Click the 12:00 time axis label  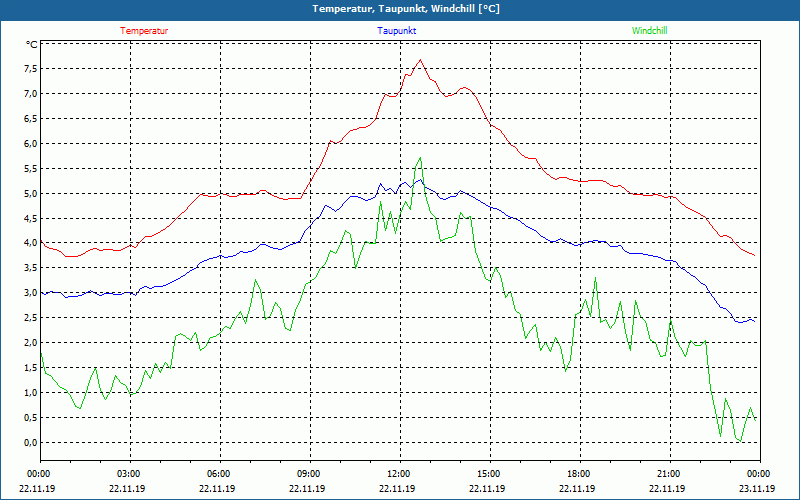[397, 474]
